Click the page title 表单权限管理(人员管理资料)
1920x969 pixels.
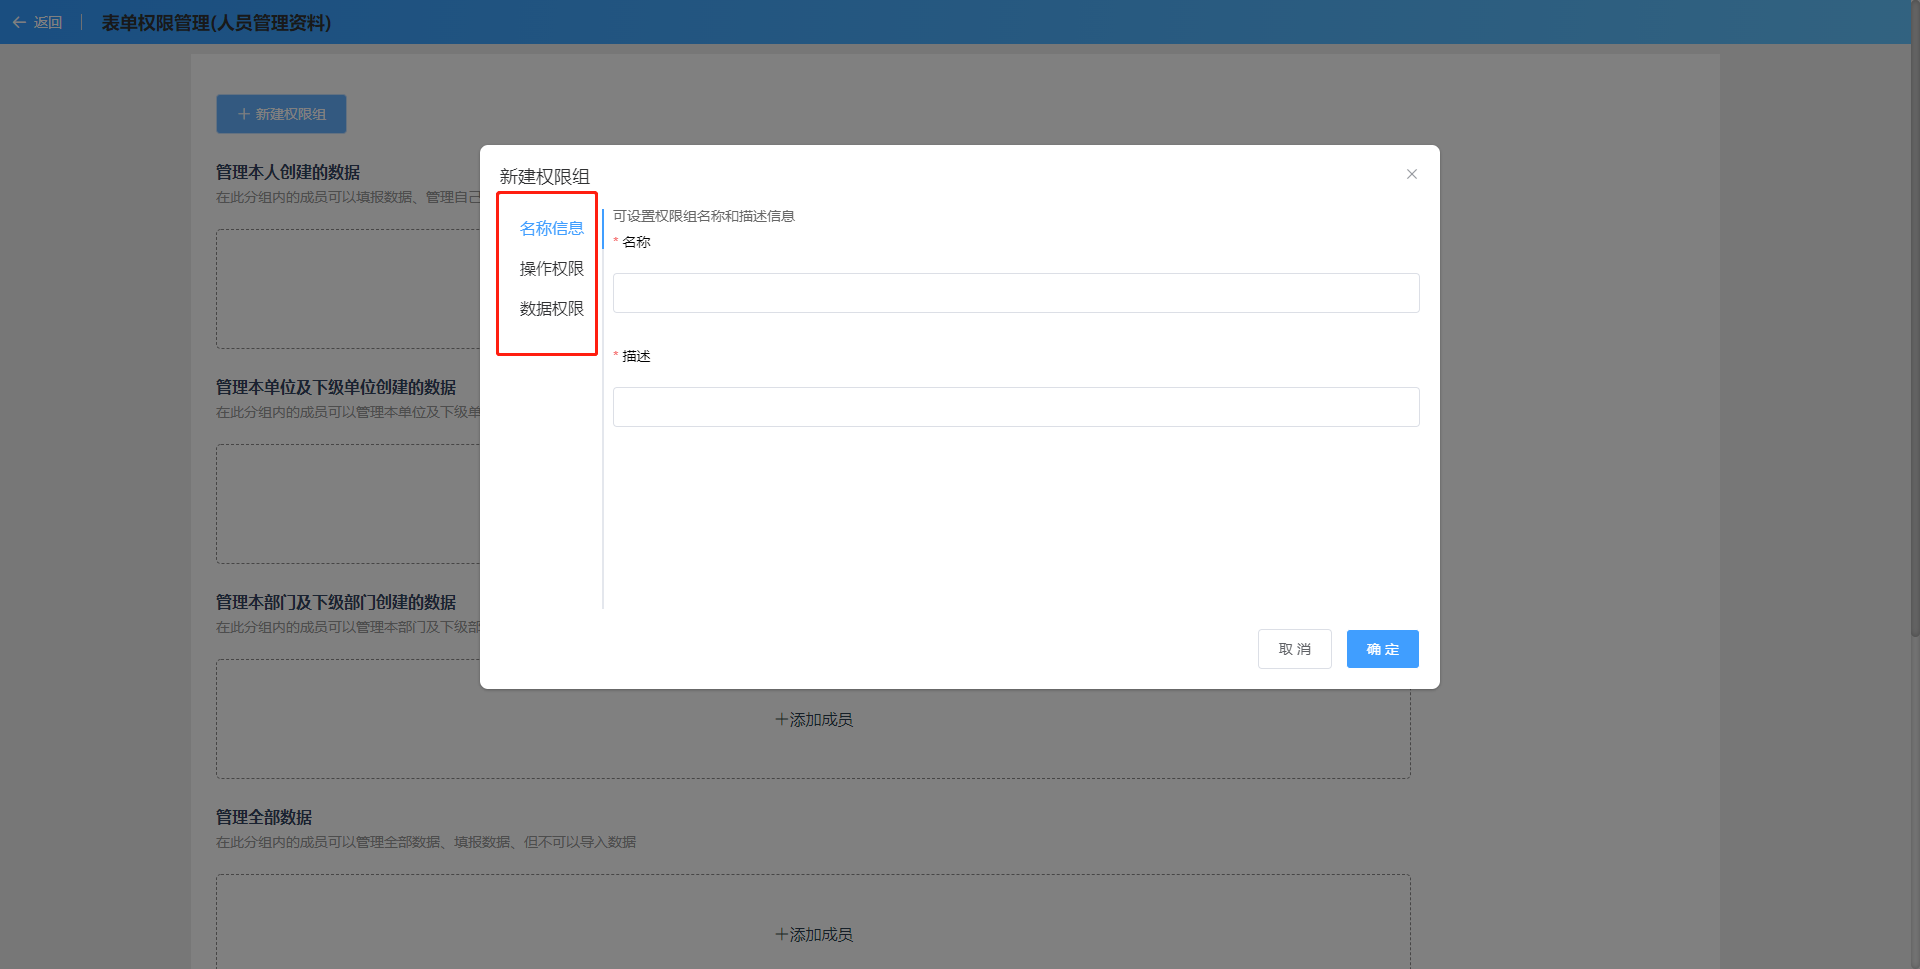point(216,22)
